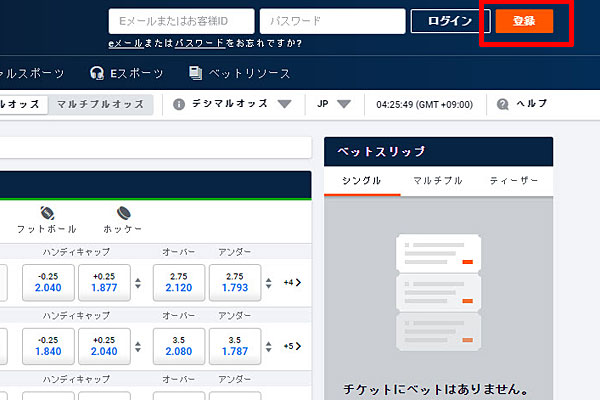Open the ティーザー betslip tab
This screenshot has width=600, height=400.
[x=514, y=181]
